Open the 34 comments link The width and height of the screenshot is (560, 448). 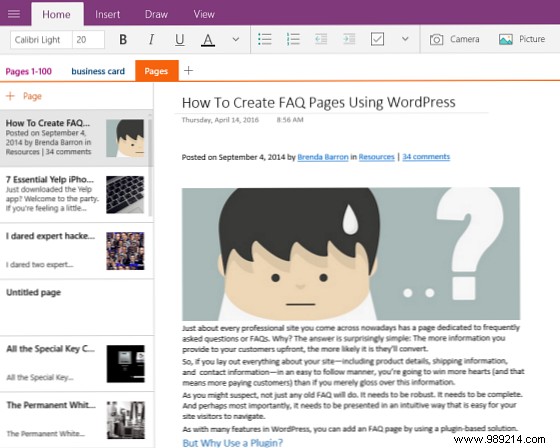(426, 157)
